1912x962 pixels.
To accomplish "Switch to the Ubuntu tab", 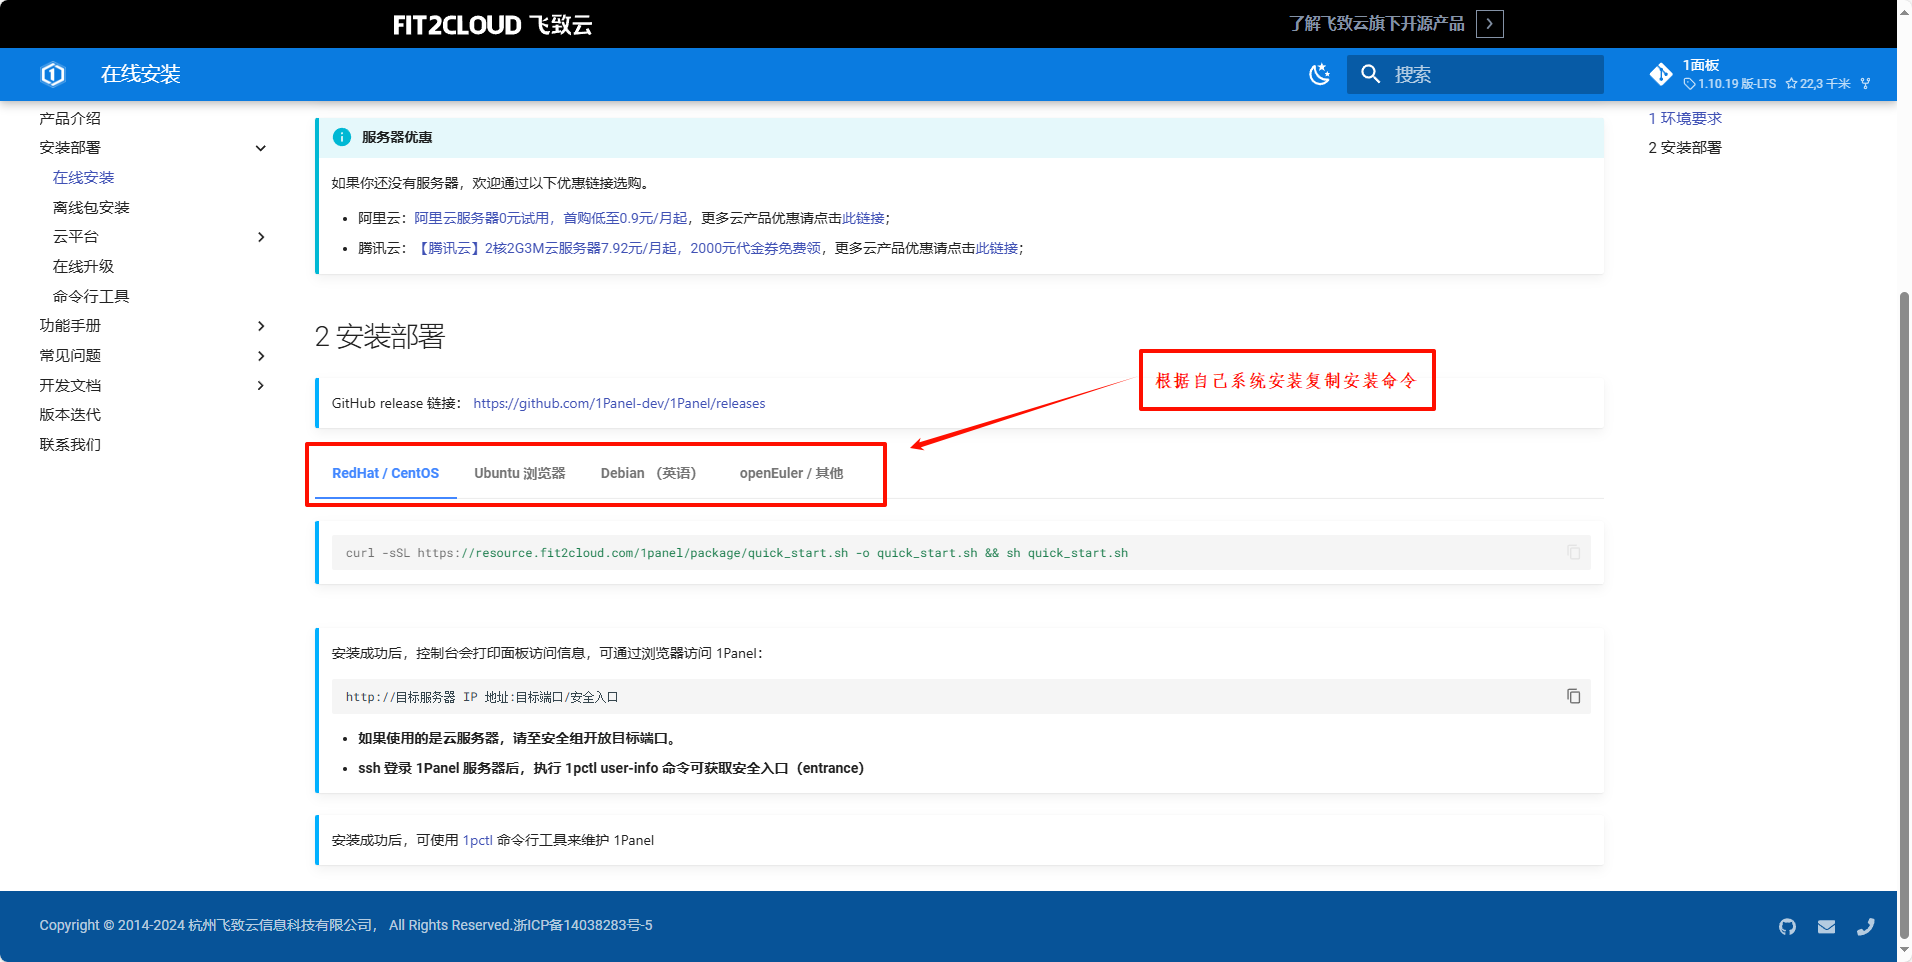I will tap(520, 473).
